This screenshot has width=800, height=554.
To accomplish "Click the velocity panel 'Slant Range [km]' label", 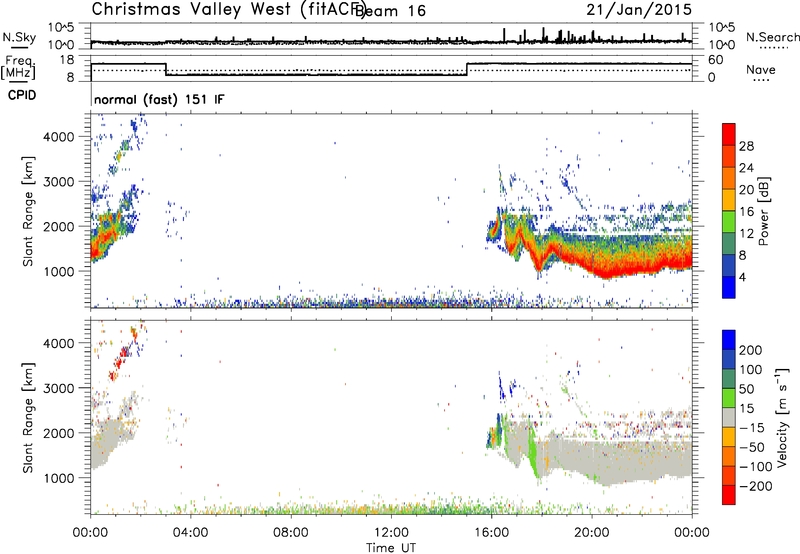I will click(28, 417).
